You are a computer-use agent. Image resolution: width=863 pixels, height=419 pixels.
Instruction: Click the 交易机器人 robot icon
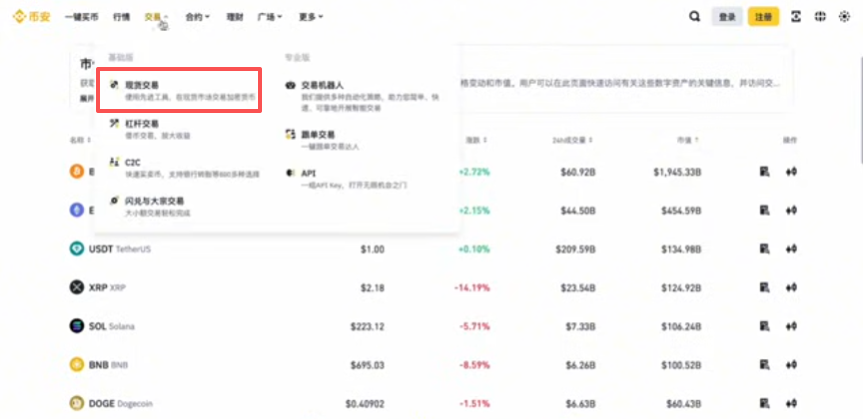(291, 85)
